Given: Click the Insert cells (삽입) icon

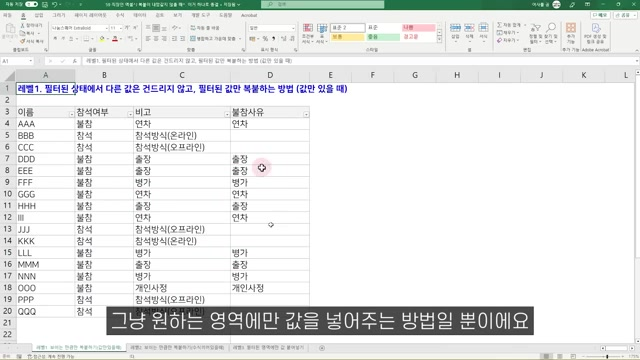Looking at the screenshot, I should click(455, 28).
